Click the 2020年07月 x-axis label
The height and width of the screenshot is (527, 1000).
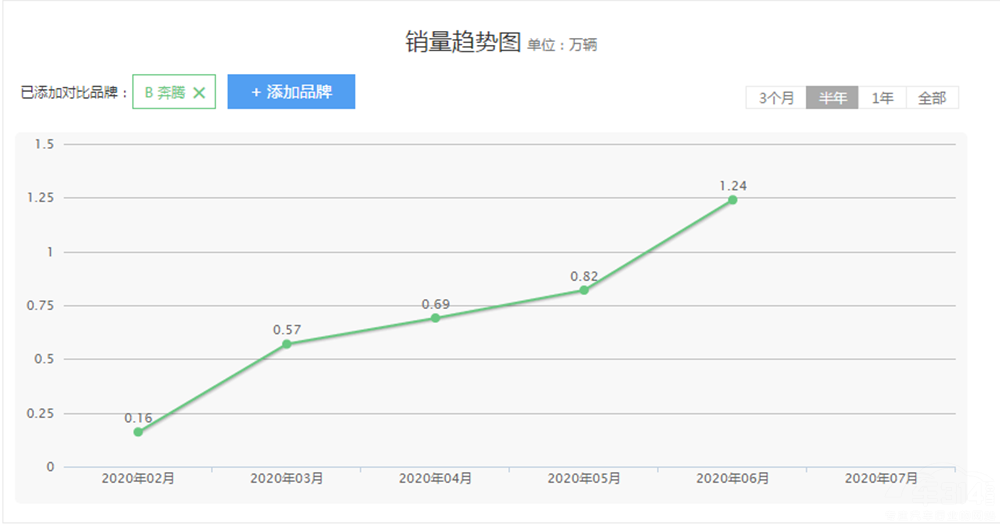coord(881,479)
